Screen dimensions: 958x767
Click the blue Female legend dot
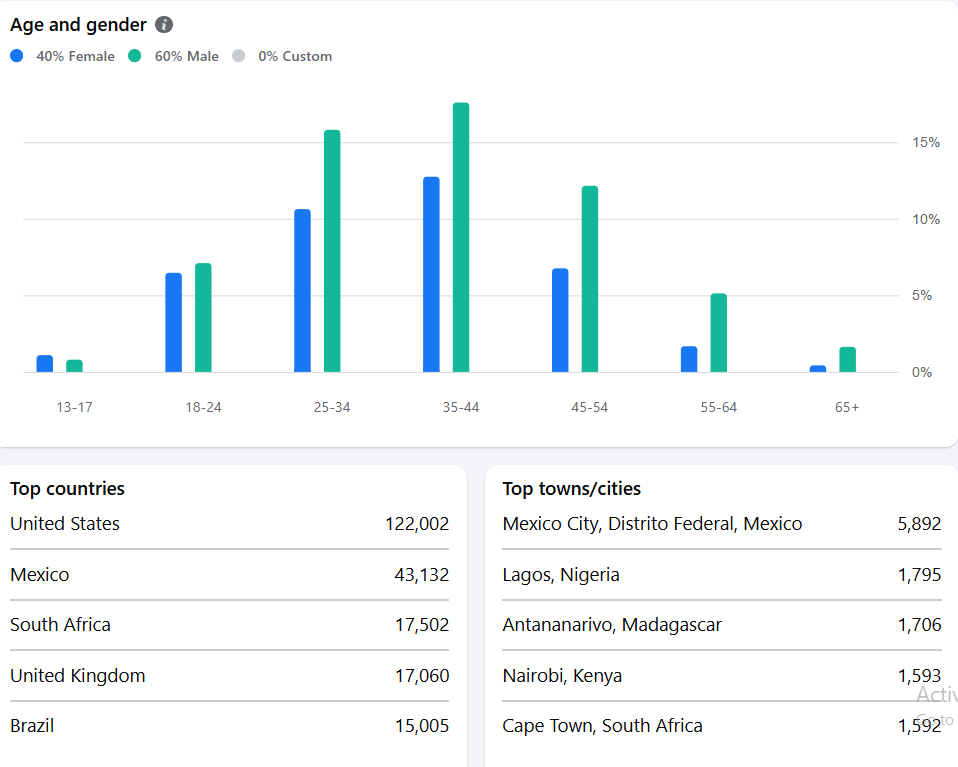pos(17,56)
